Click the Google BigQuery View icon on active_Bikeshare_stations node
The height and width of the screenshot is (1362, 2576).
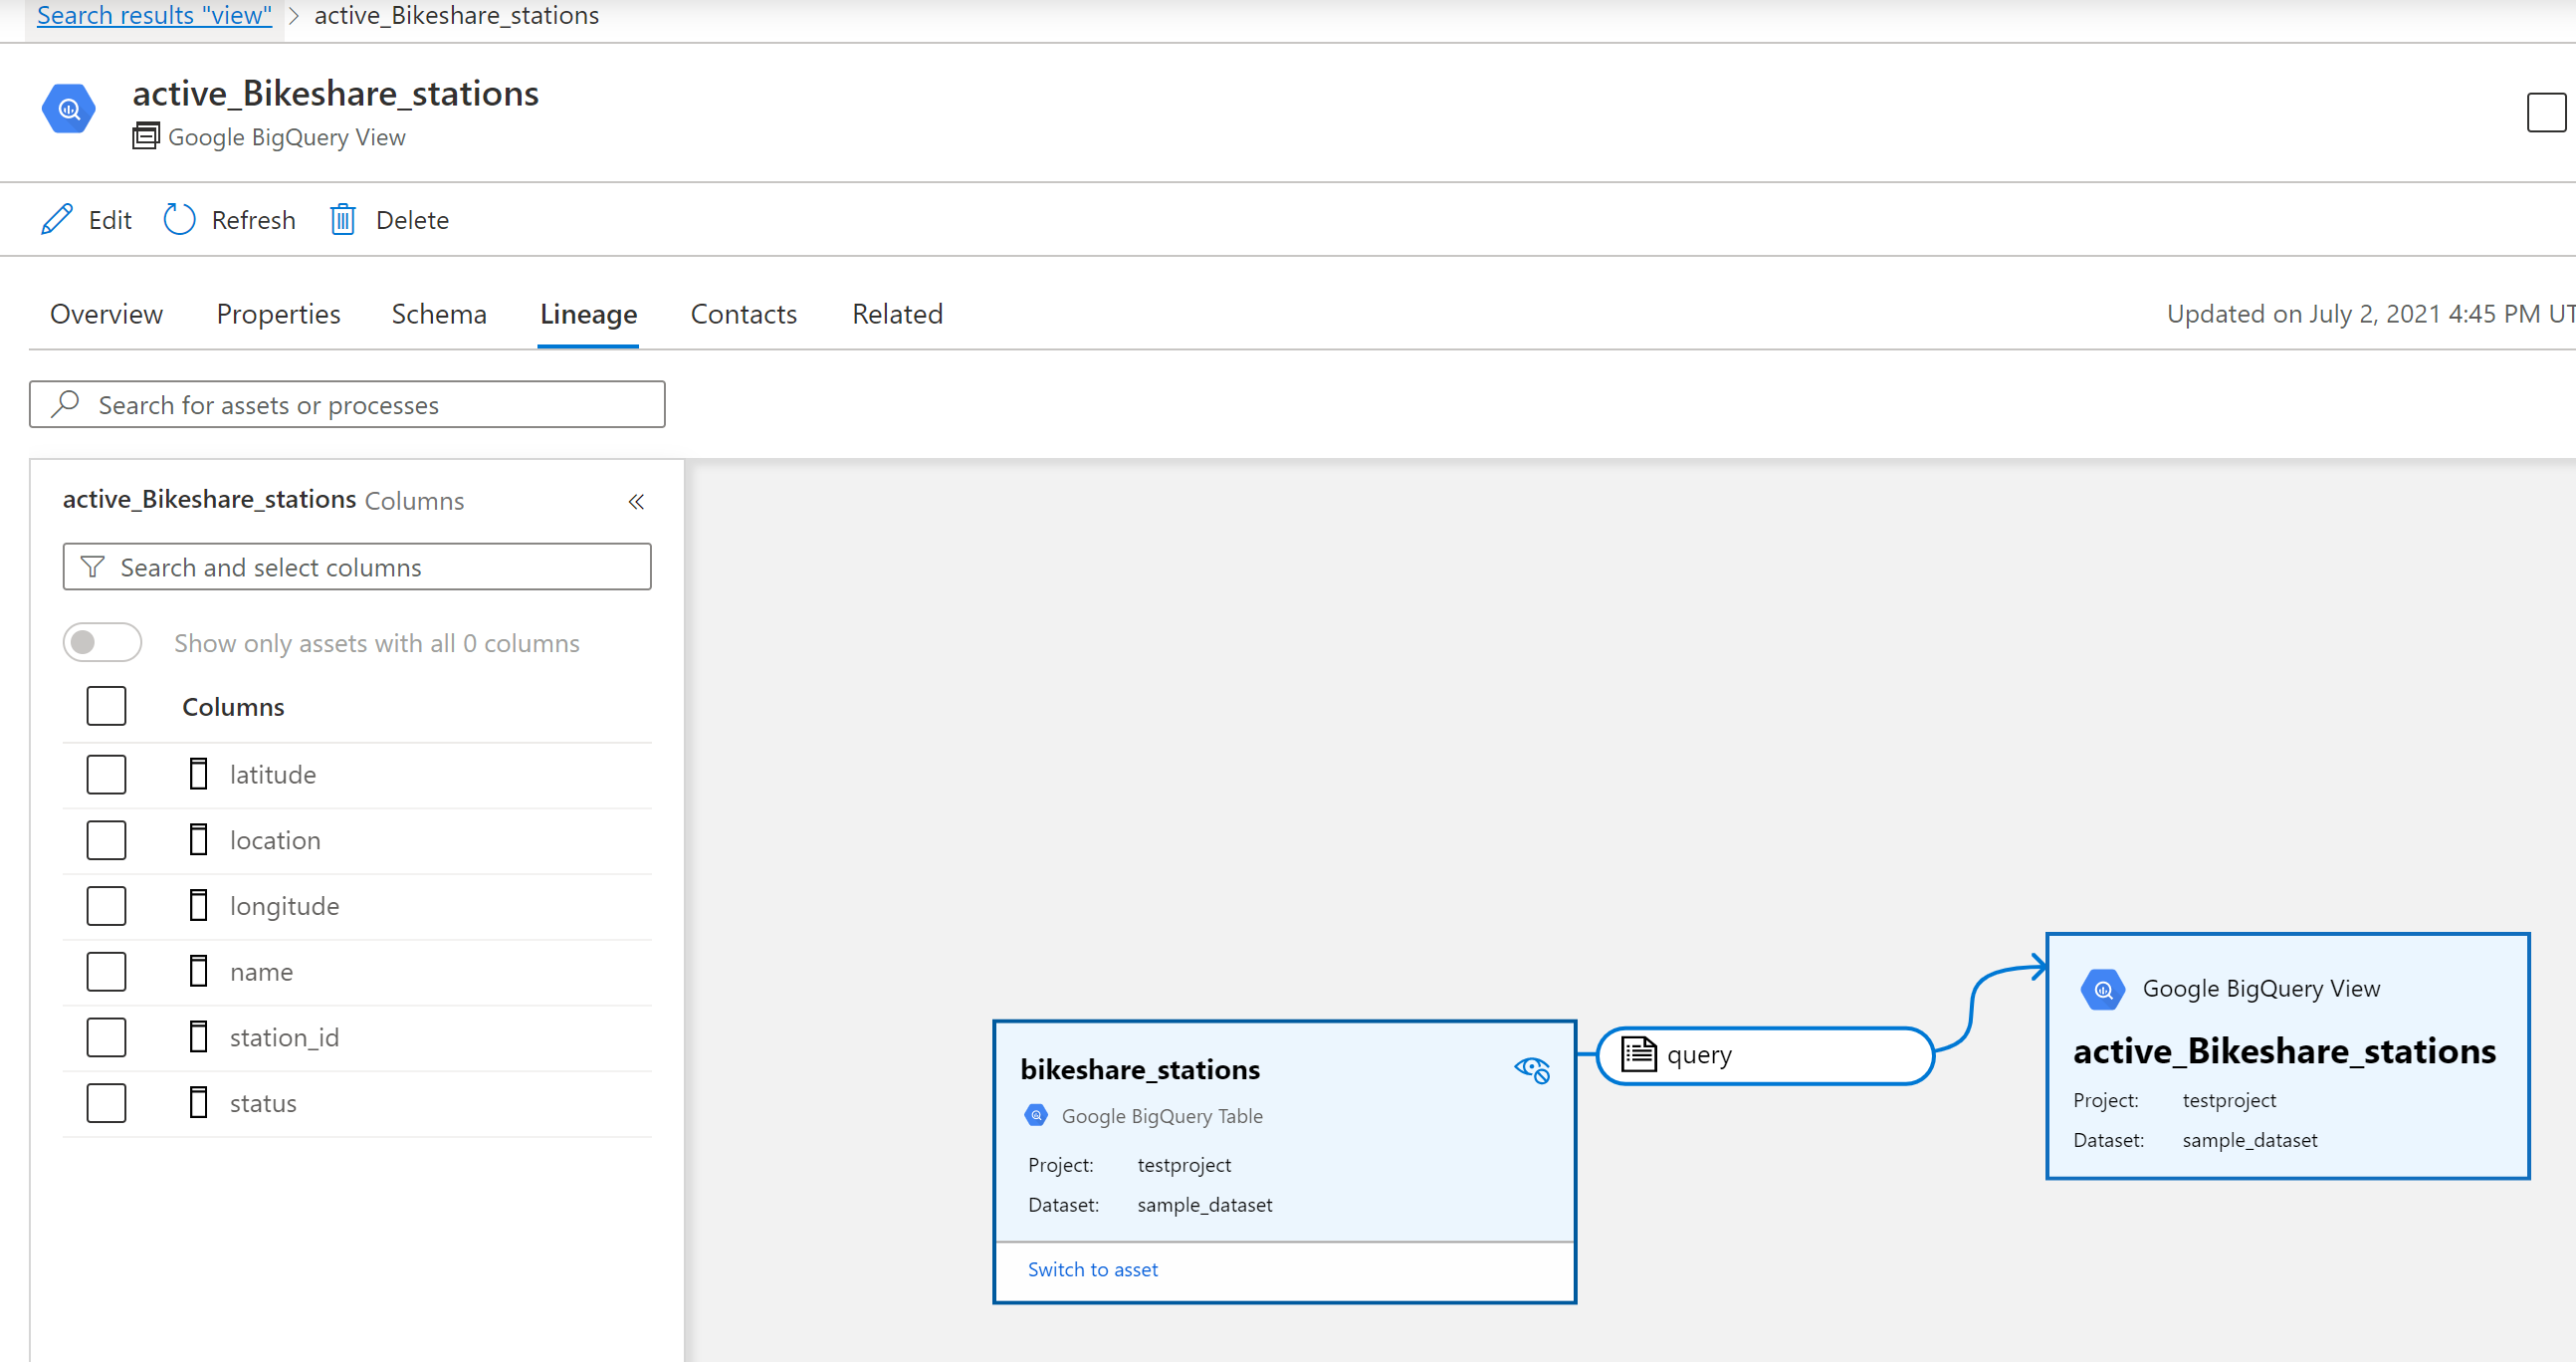point(2099,989)
